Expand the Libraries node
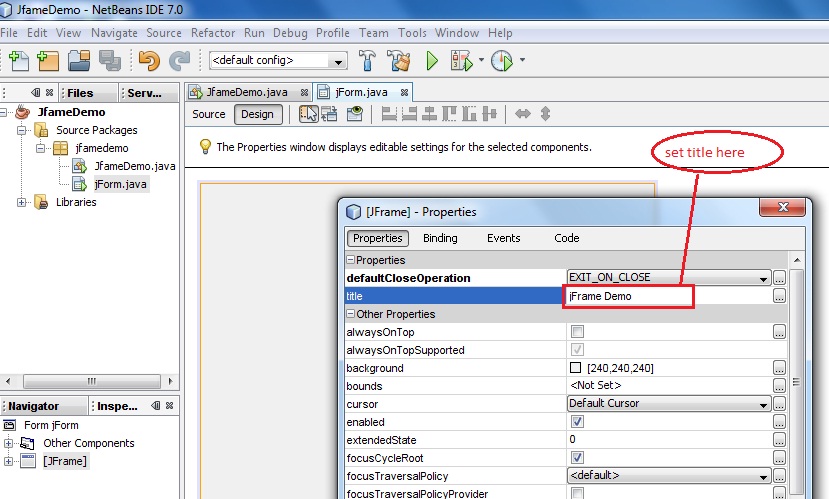 [22, 202]
